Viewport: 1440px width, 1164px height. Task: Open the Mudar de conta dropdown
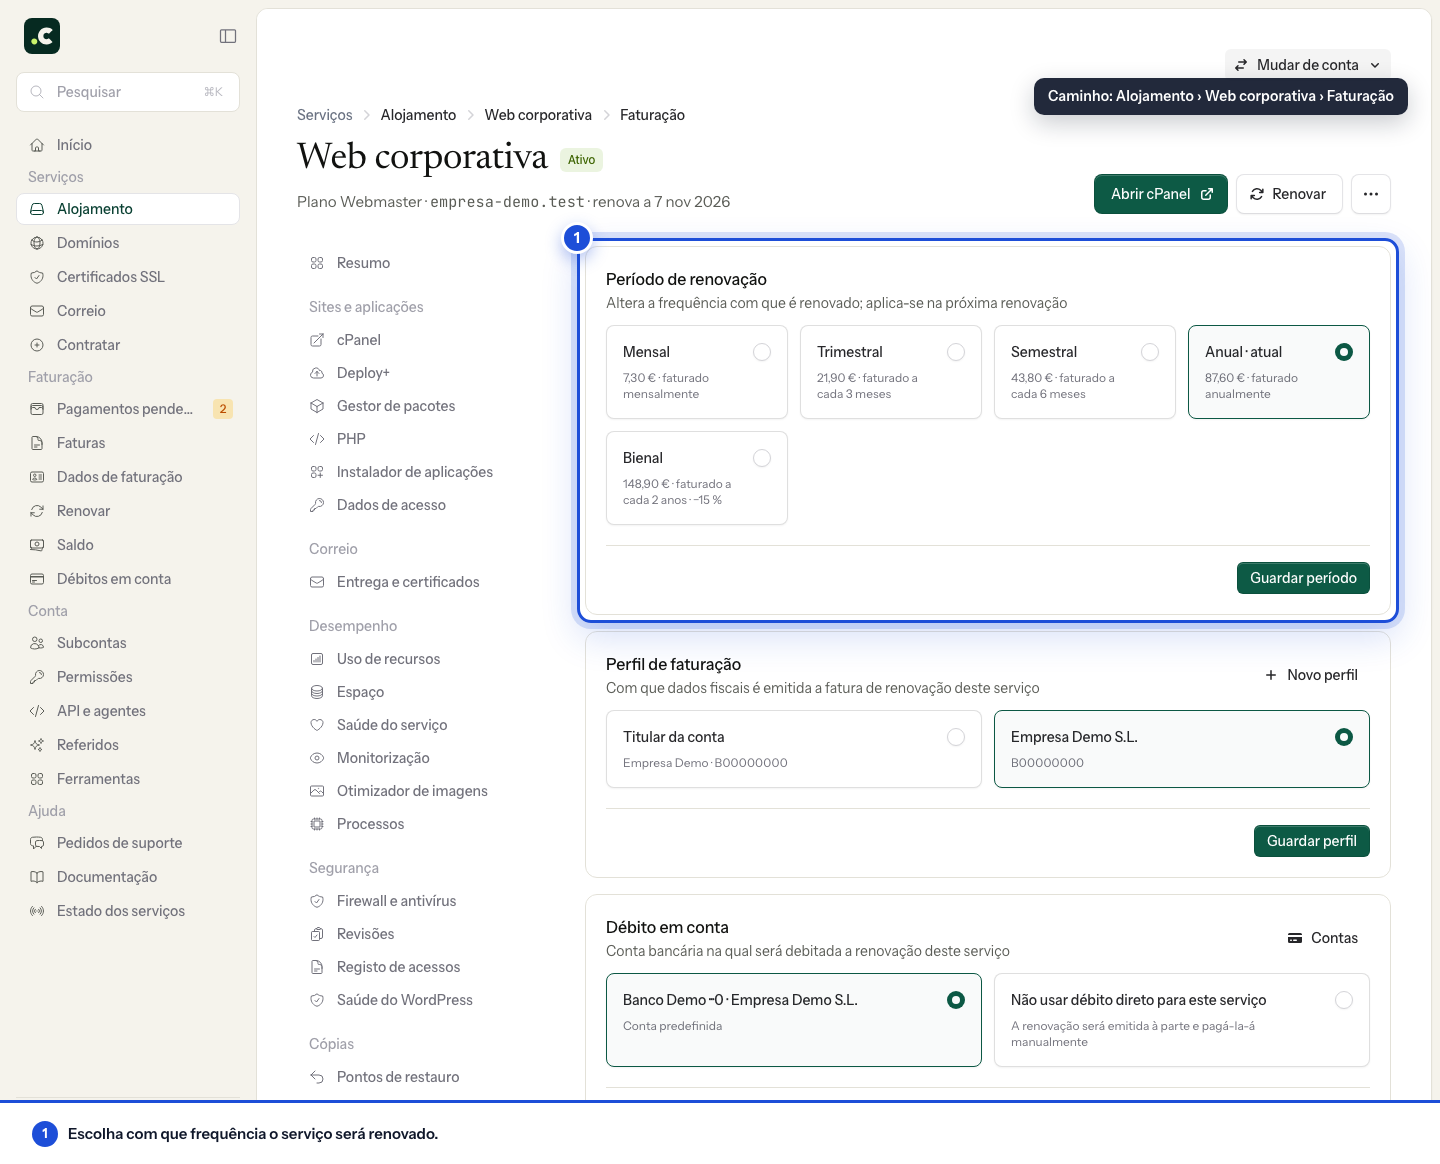click(1308, 65)
